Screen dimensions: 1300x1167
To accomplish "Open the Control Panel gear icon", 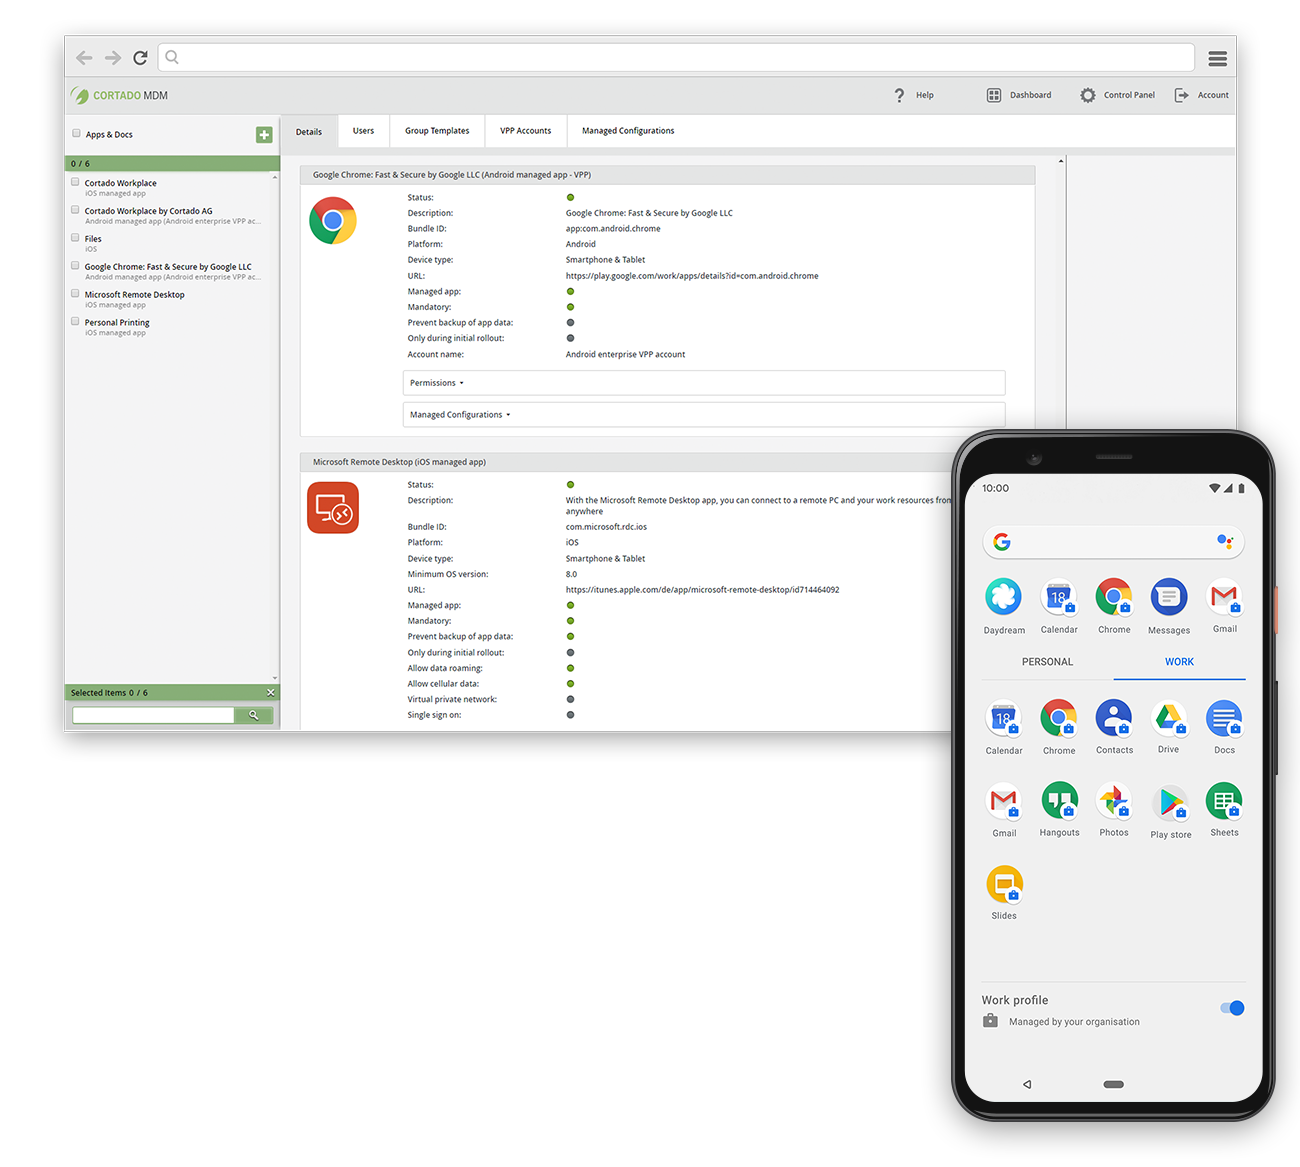I will [x=1088, y=95].
